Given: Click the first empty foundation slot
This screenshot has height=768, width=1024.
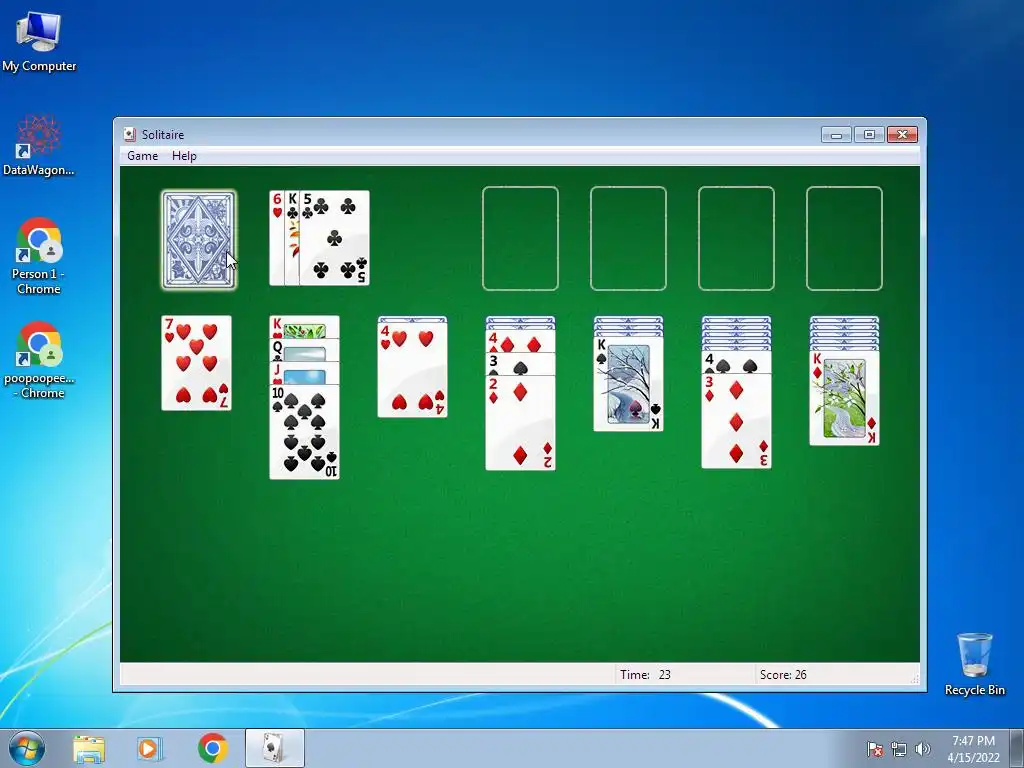Looking at the screenshot, I should coord(520,238).
